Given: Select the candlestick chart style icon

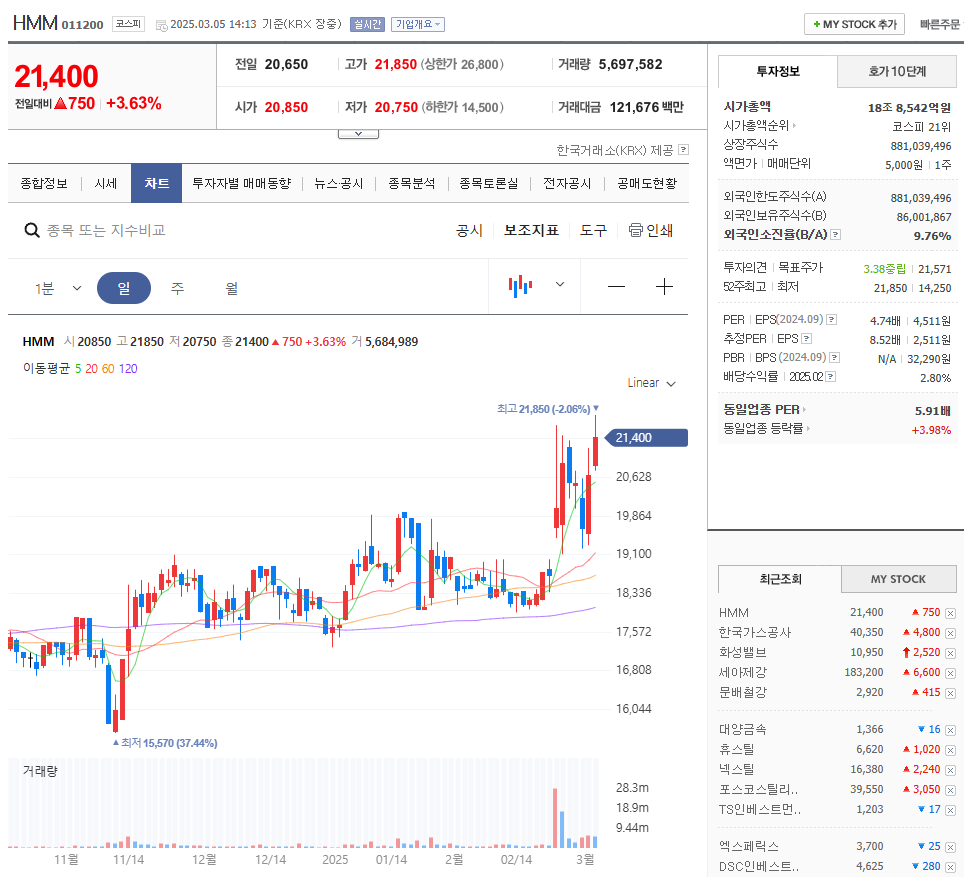Looking at the screenshot, I should click(519, 285).
